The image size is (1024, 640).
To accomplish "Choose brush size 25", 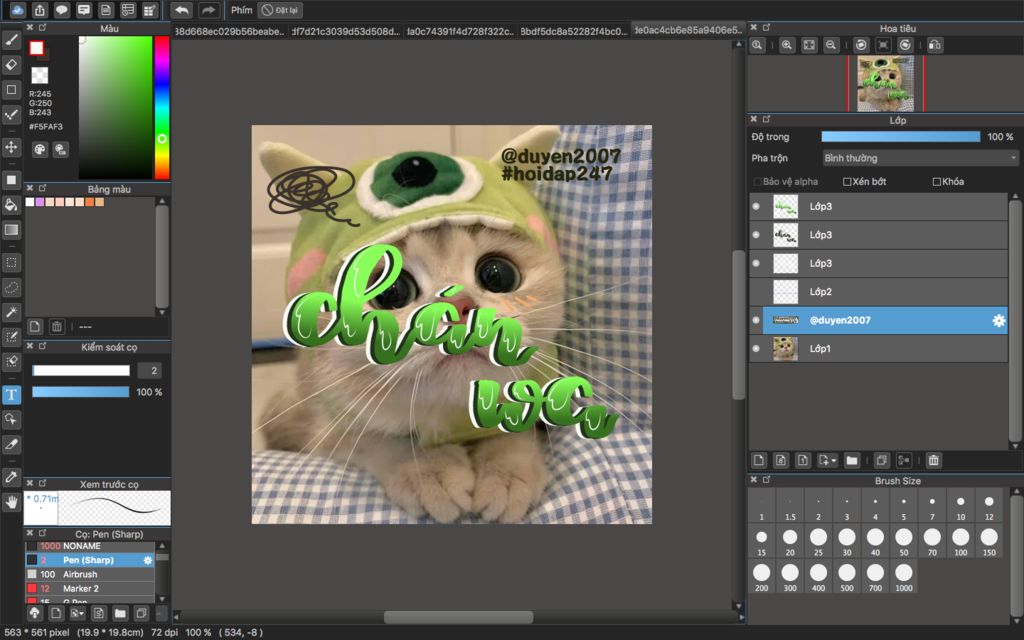I will click(818, 542).
